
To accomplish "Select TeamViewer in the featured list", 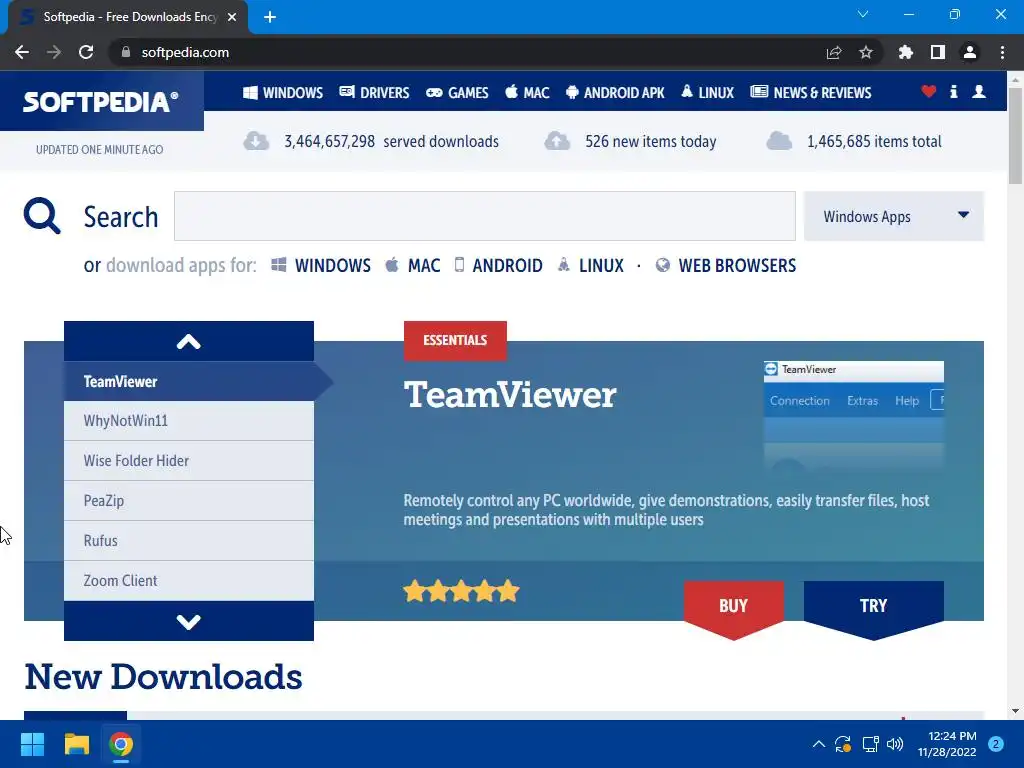I will tap(189, 381).
